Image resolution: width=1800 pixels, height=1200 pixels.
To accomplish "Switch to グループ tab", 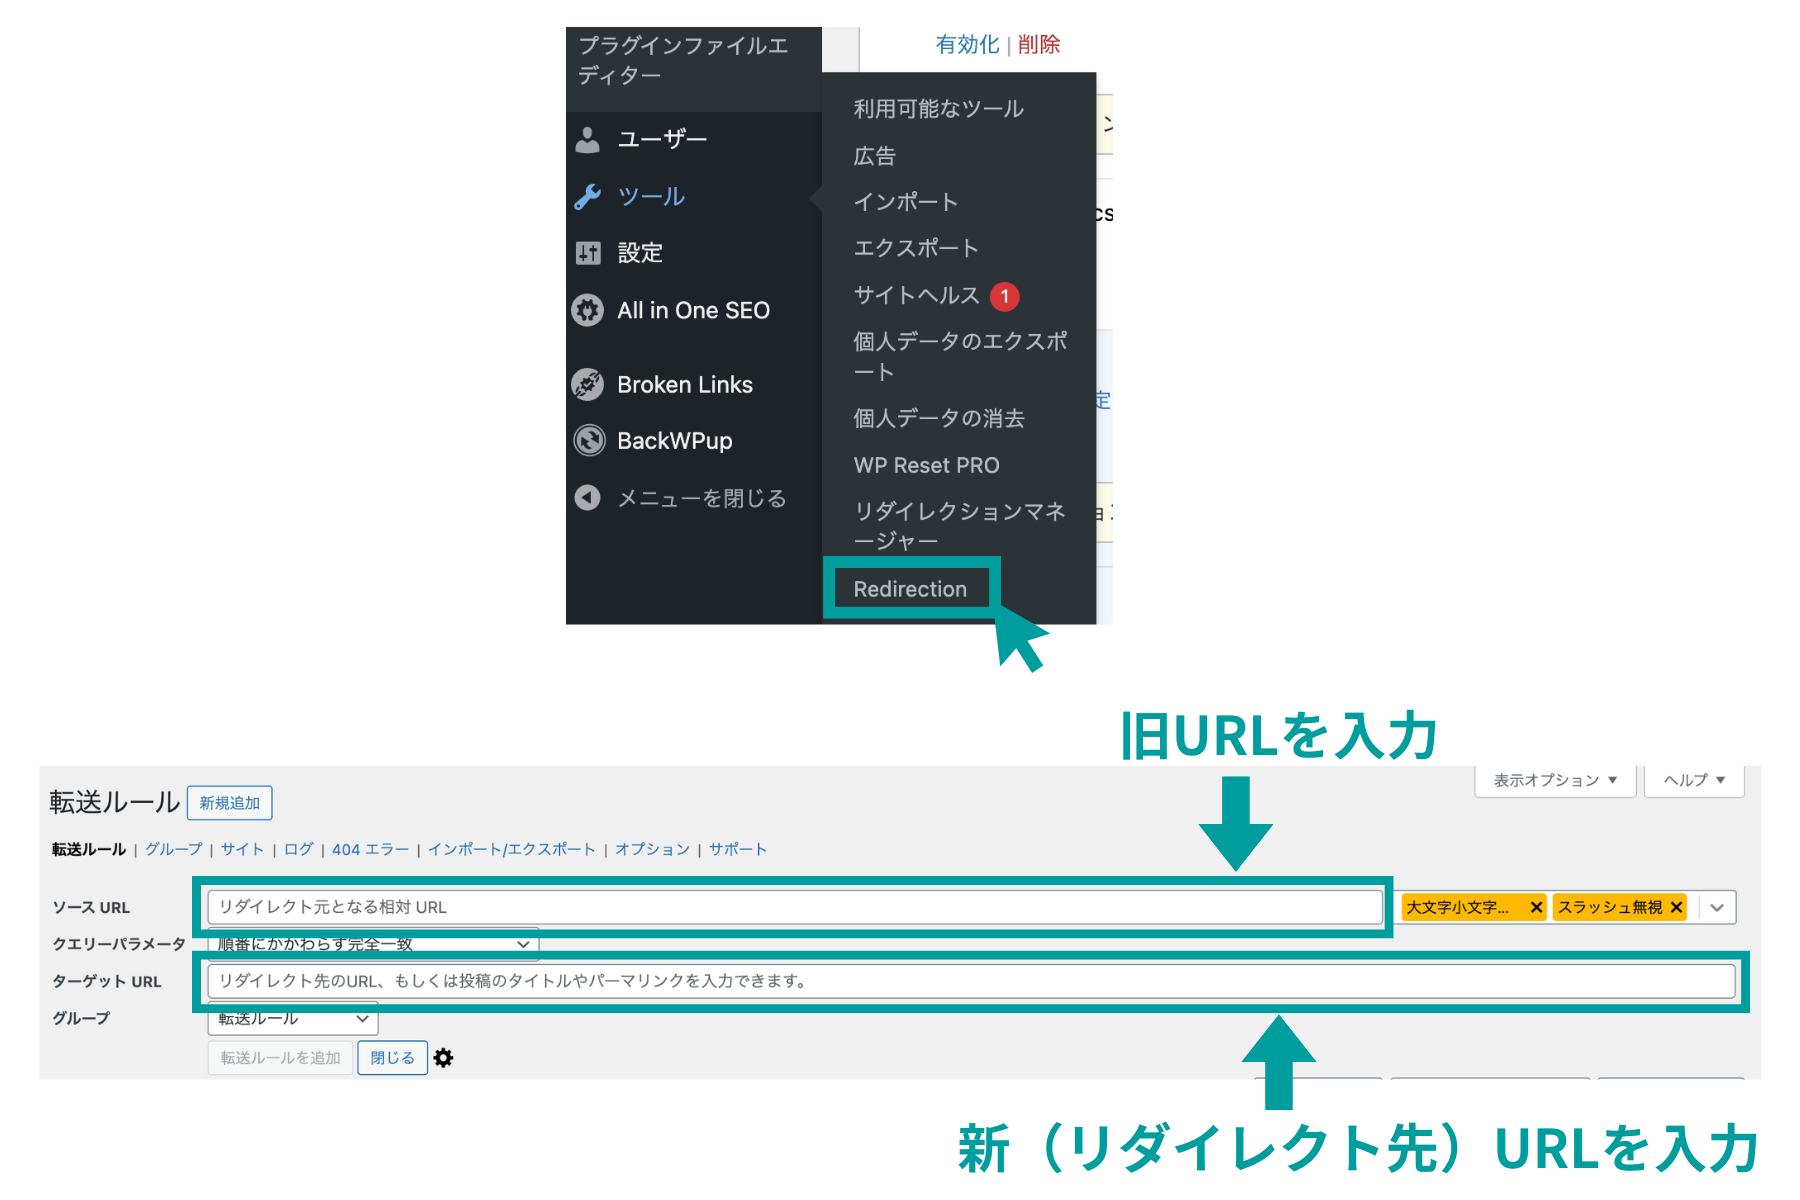I will [x=174, y=849].
